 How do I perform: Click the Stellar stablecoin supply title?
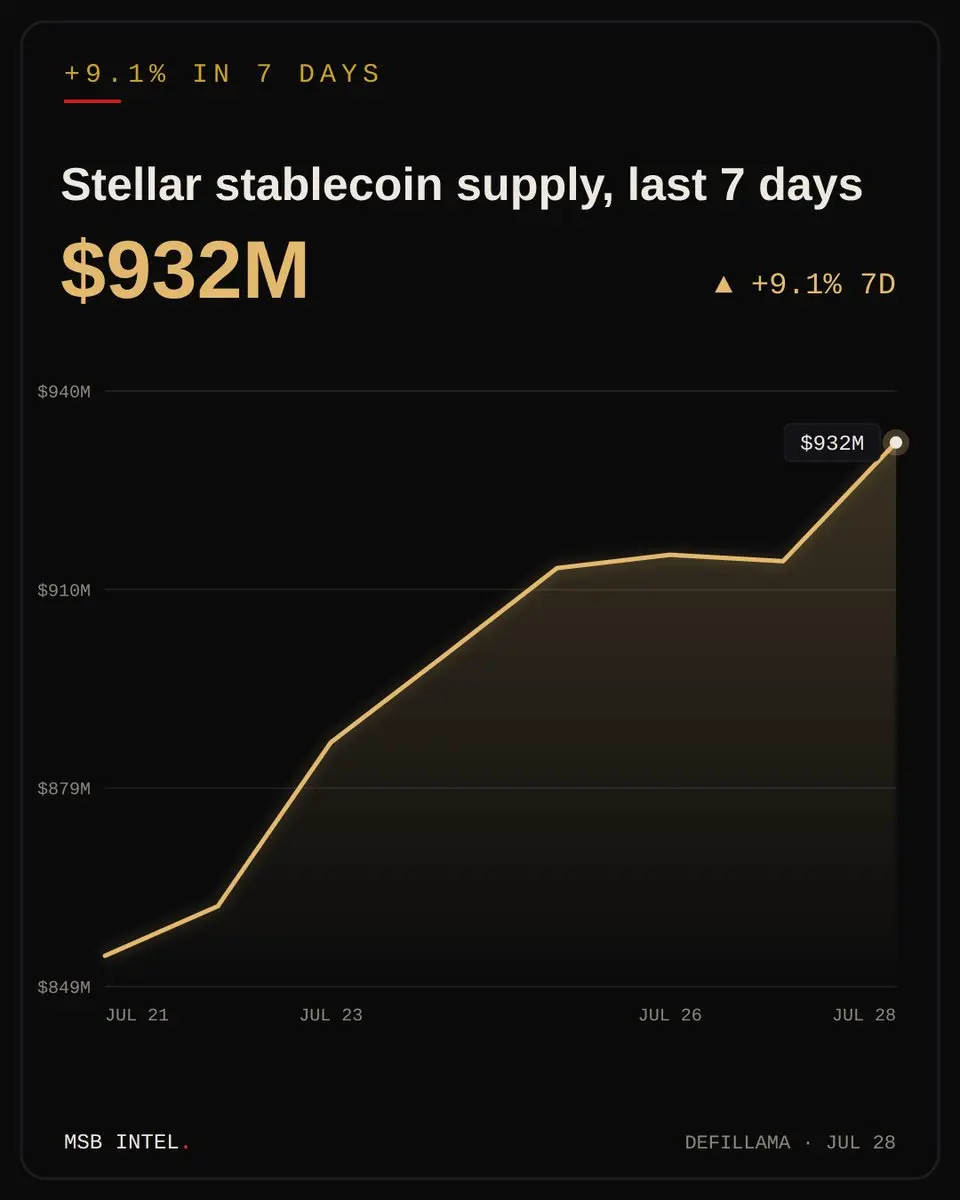[462, 185]
